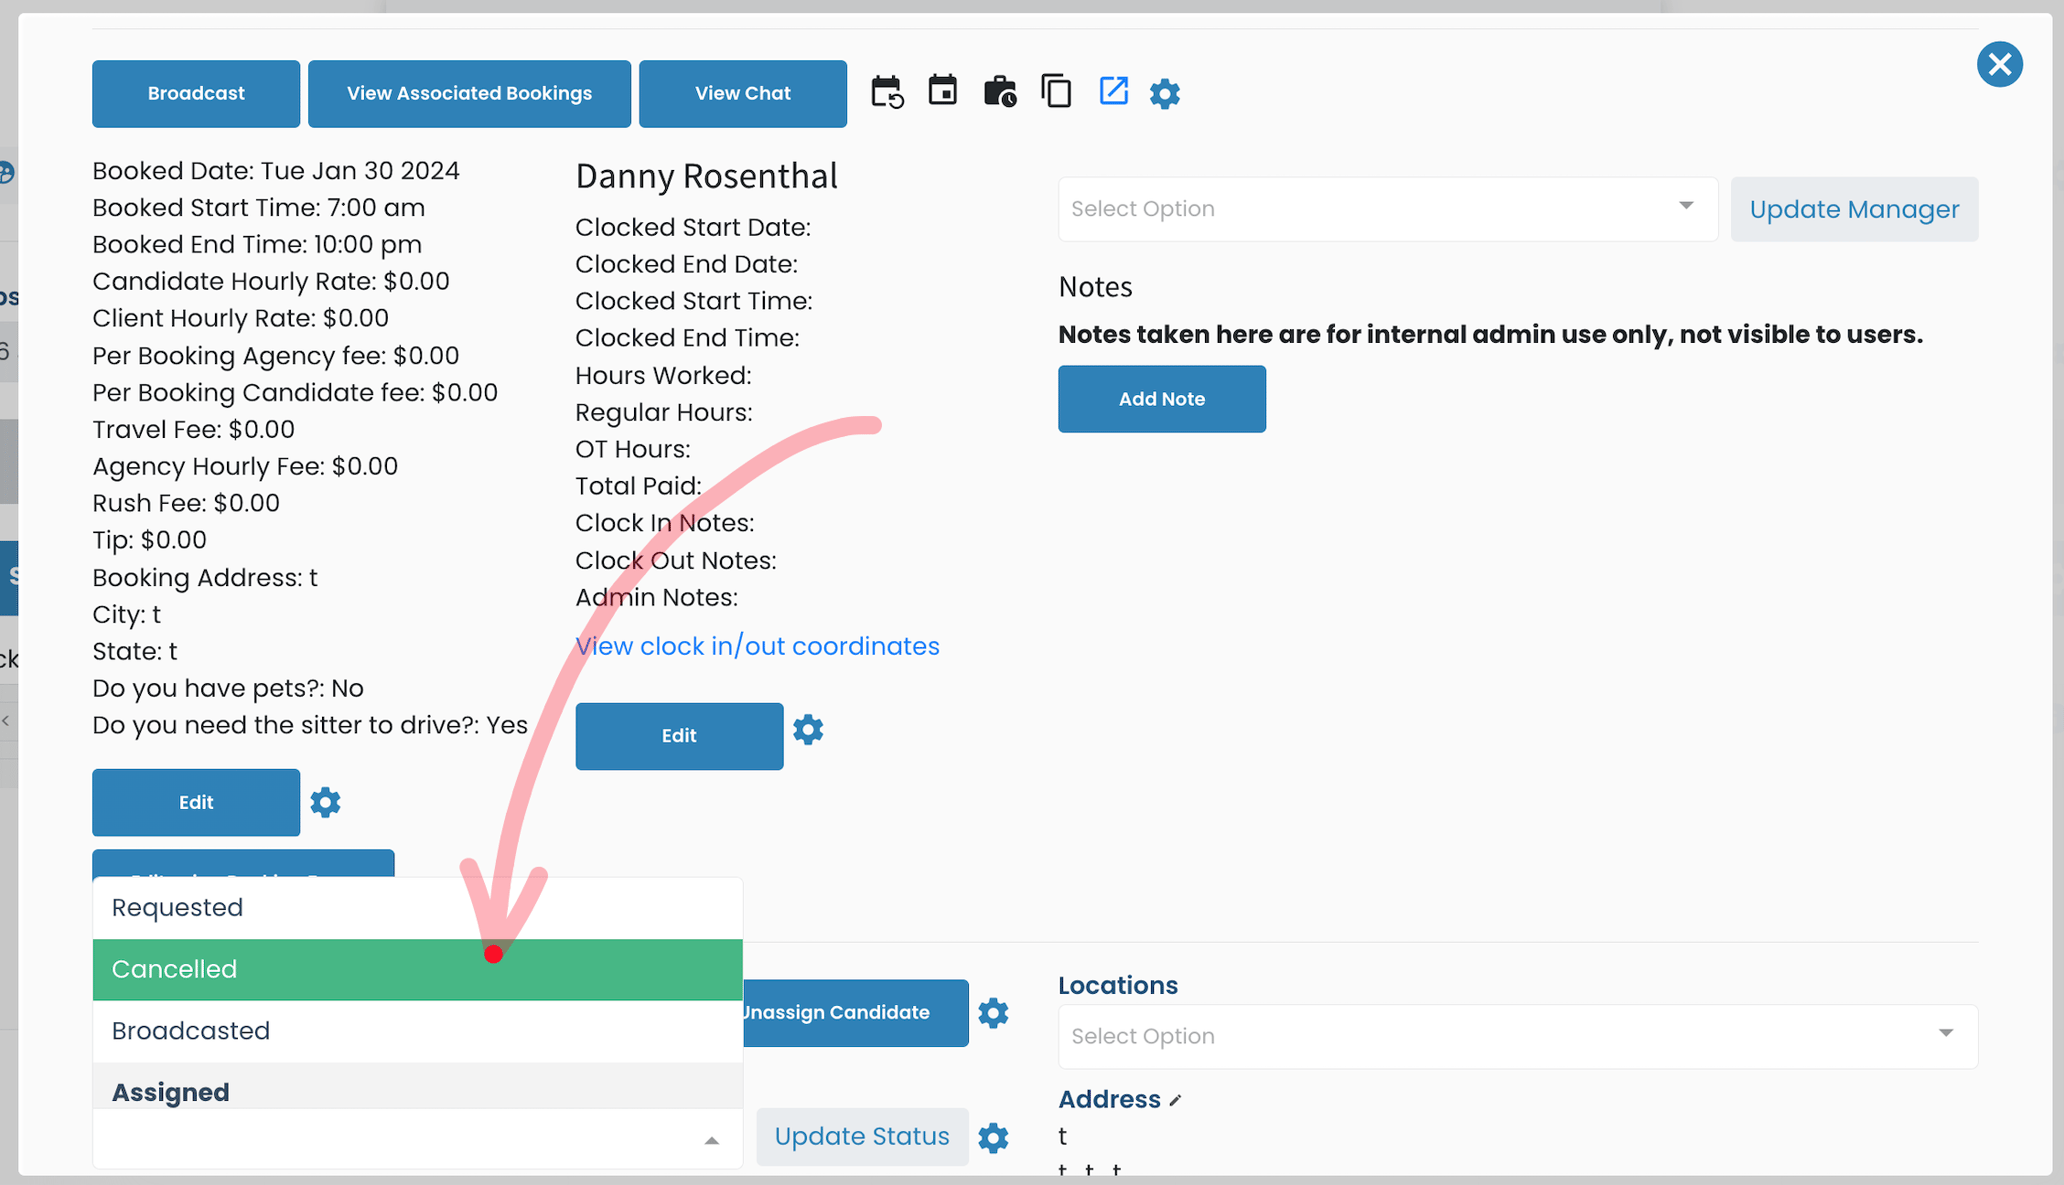Click View Associated Bookings

pos(469,93)
